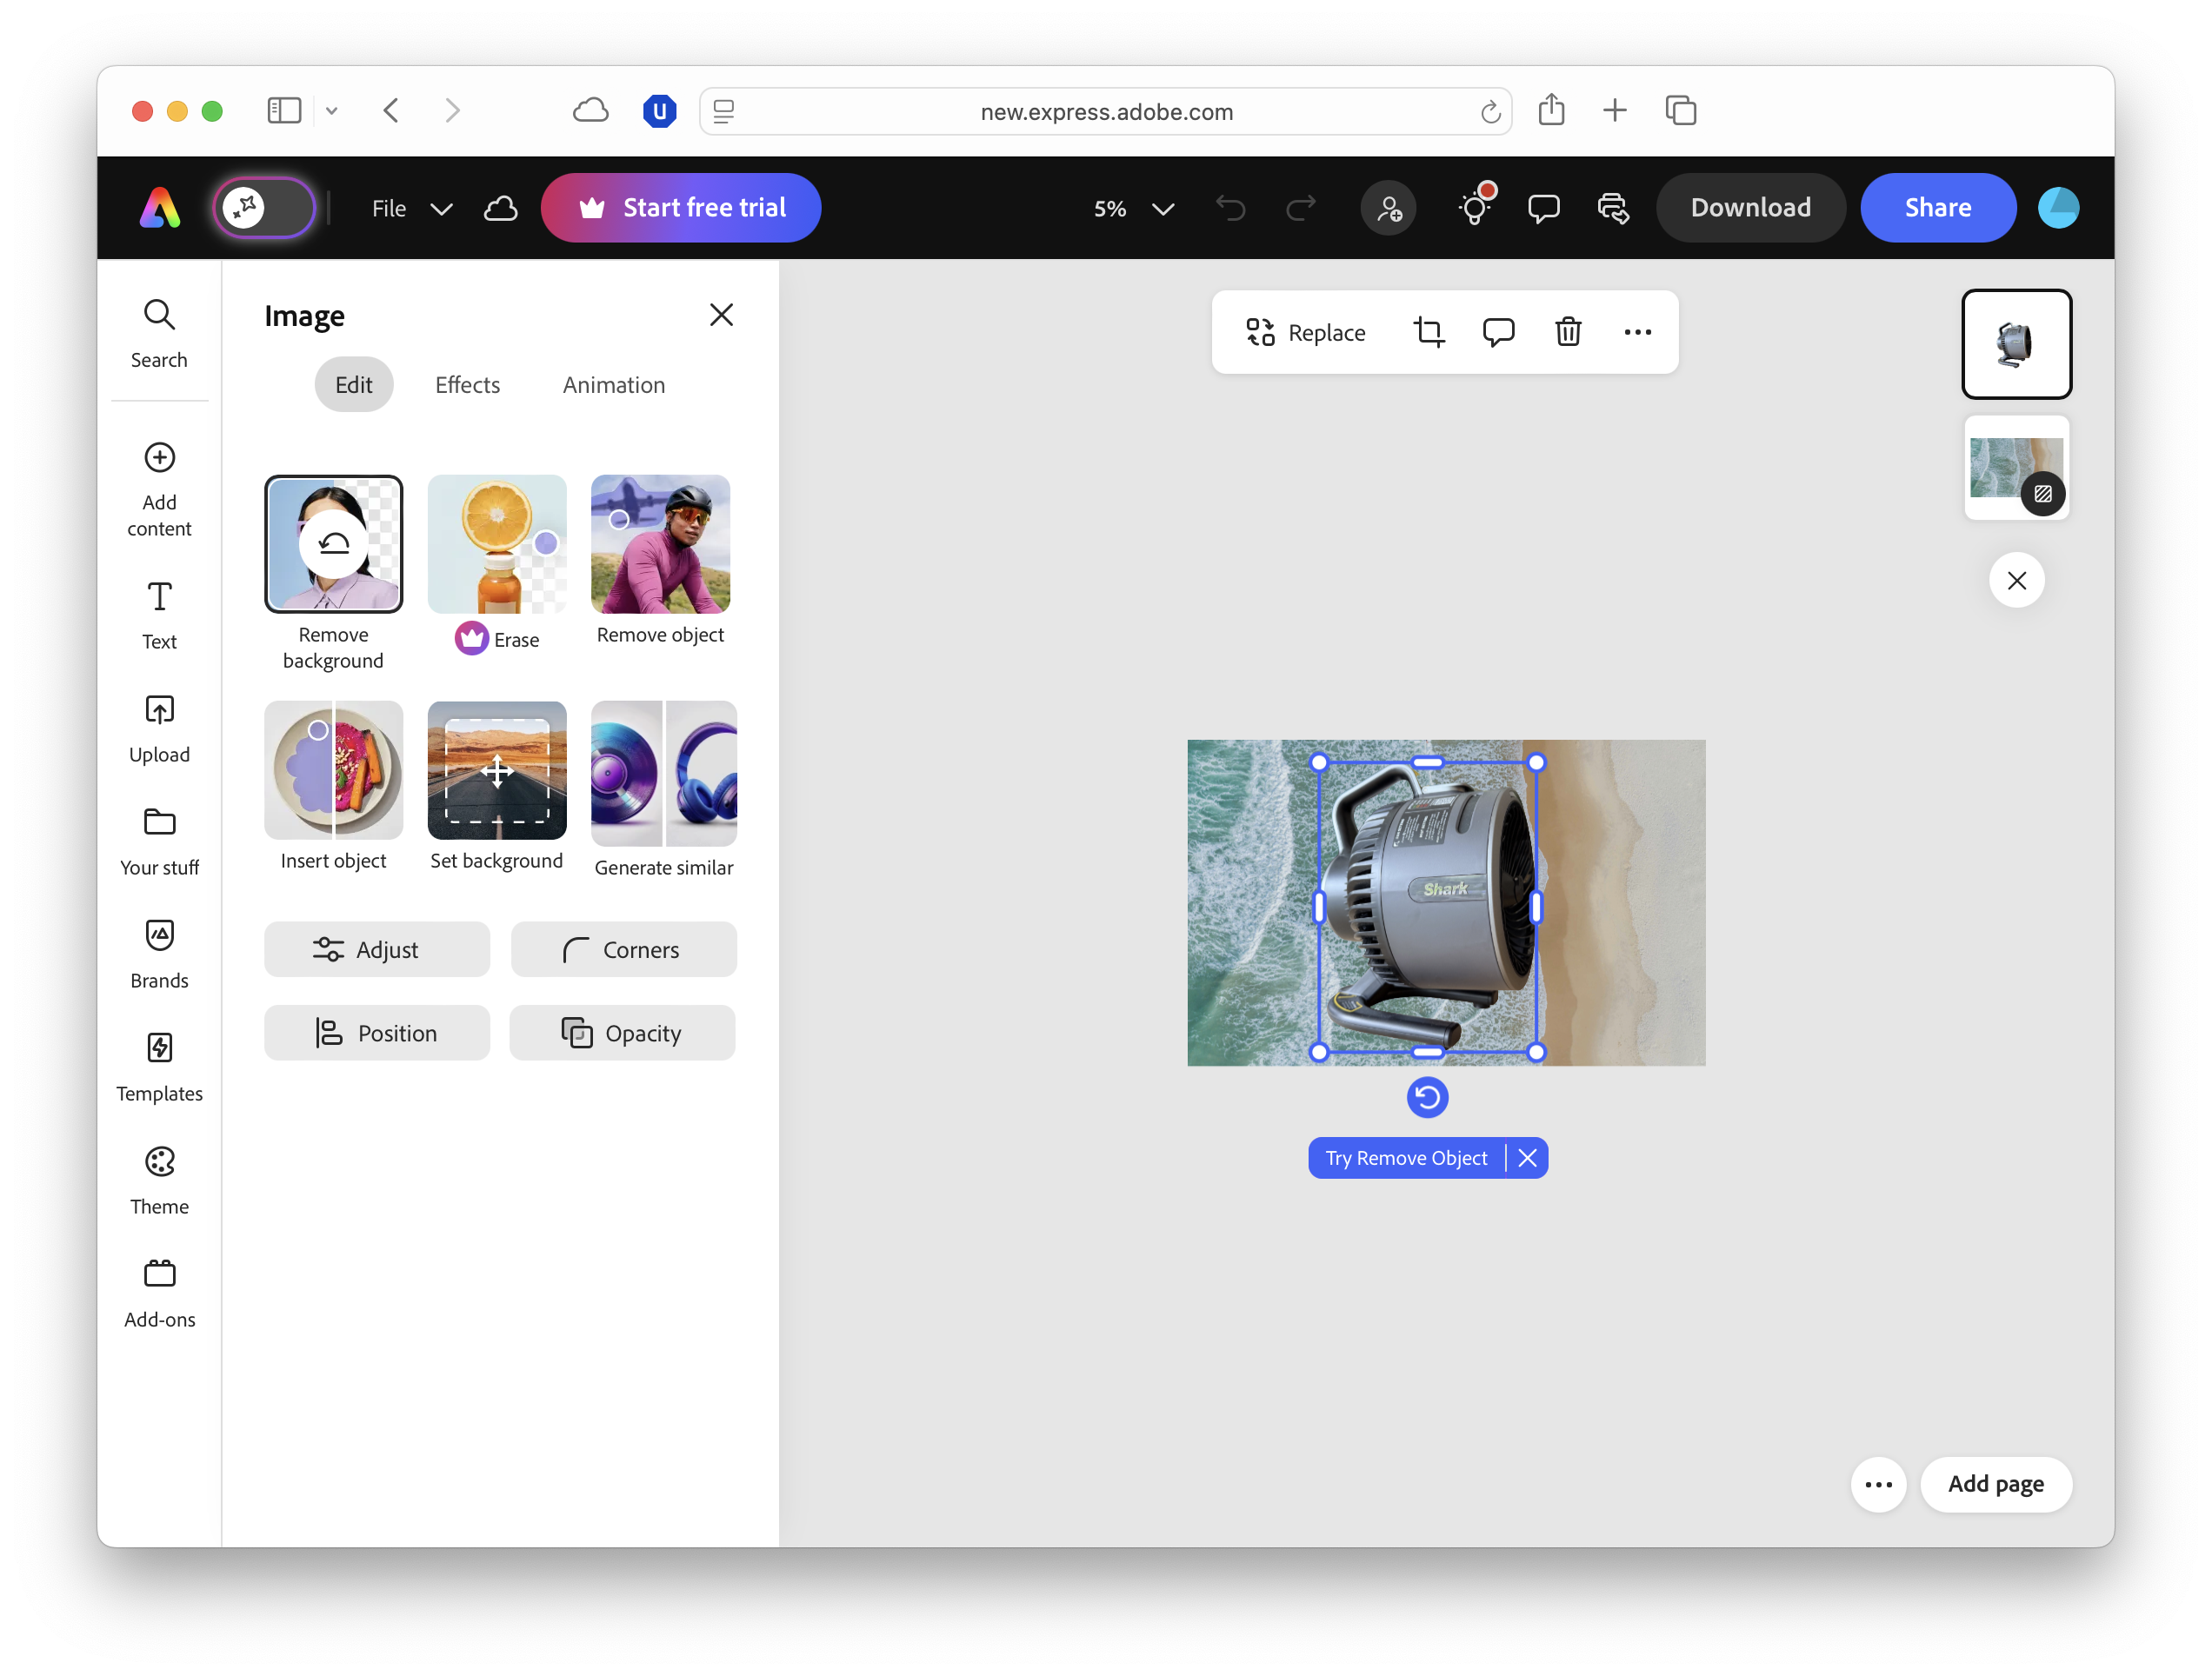Click Start free trial

pyautogui.click(x=681, y=207)
